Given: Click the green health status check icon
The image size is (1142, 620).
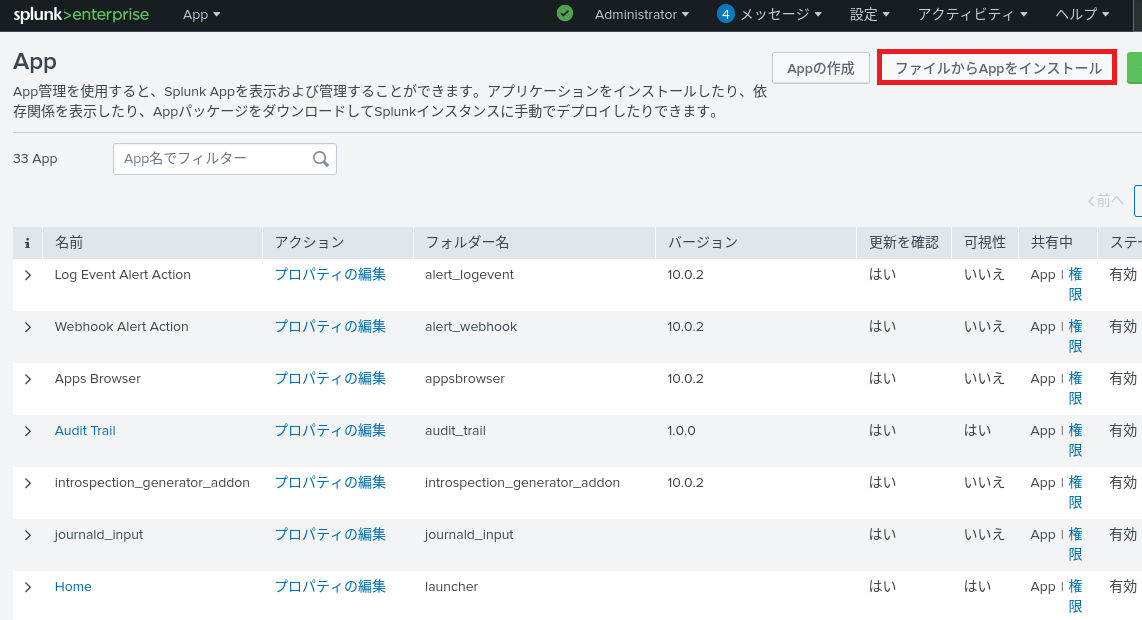Looking at the screenshot, I should (565, 14).
